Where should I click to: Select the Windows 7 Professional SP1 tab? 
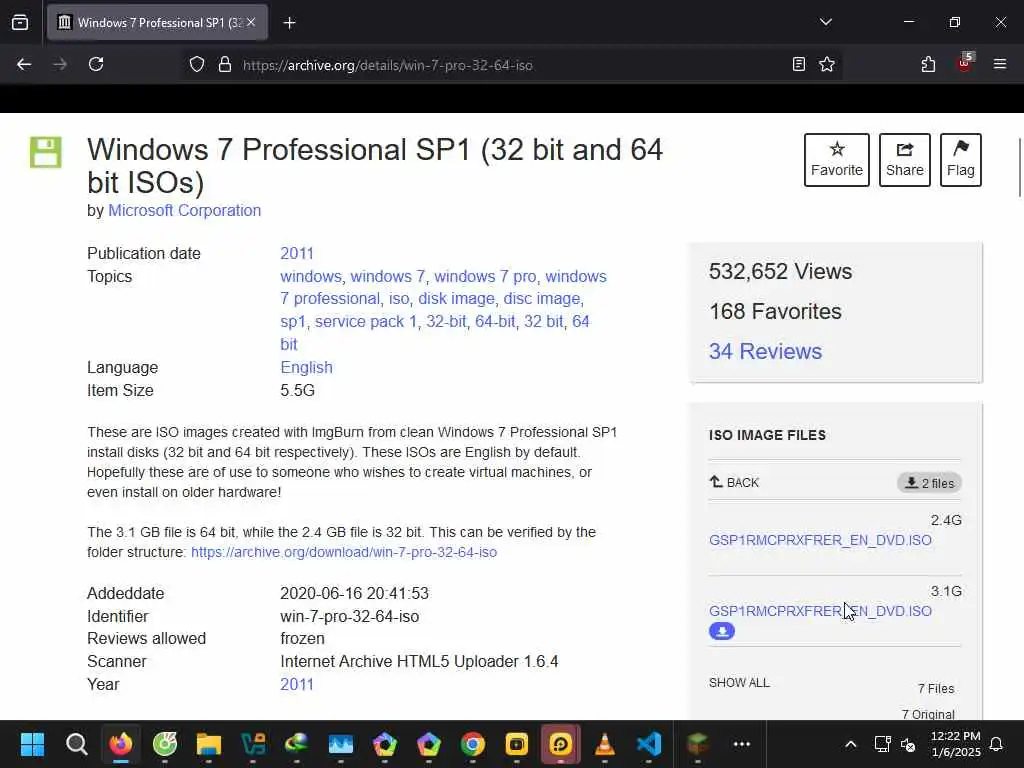click(x=157, y=22)
